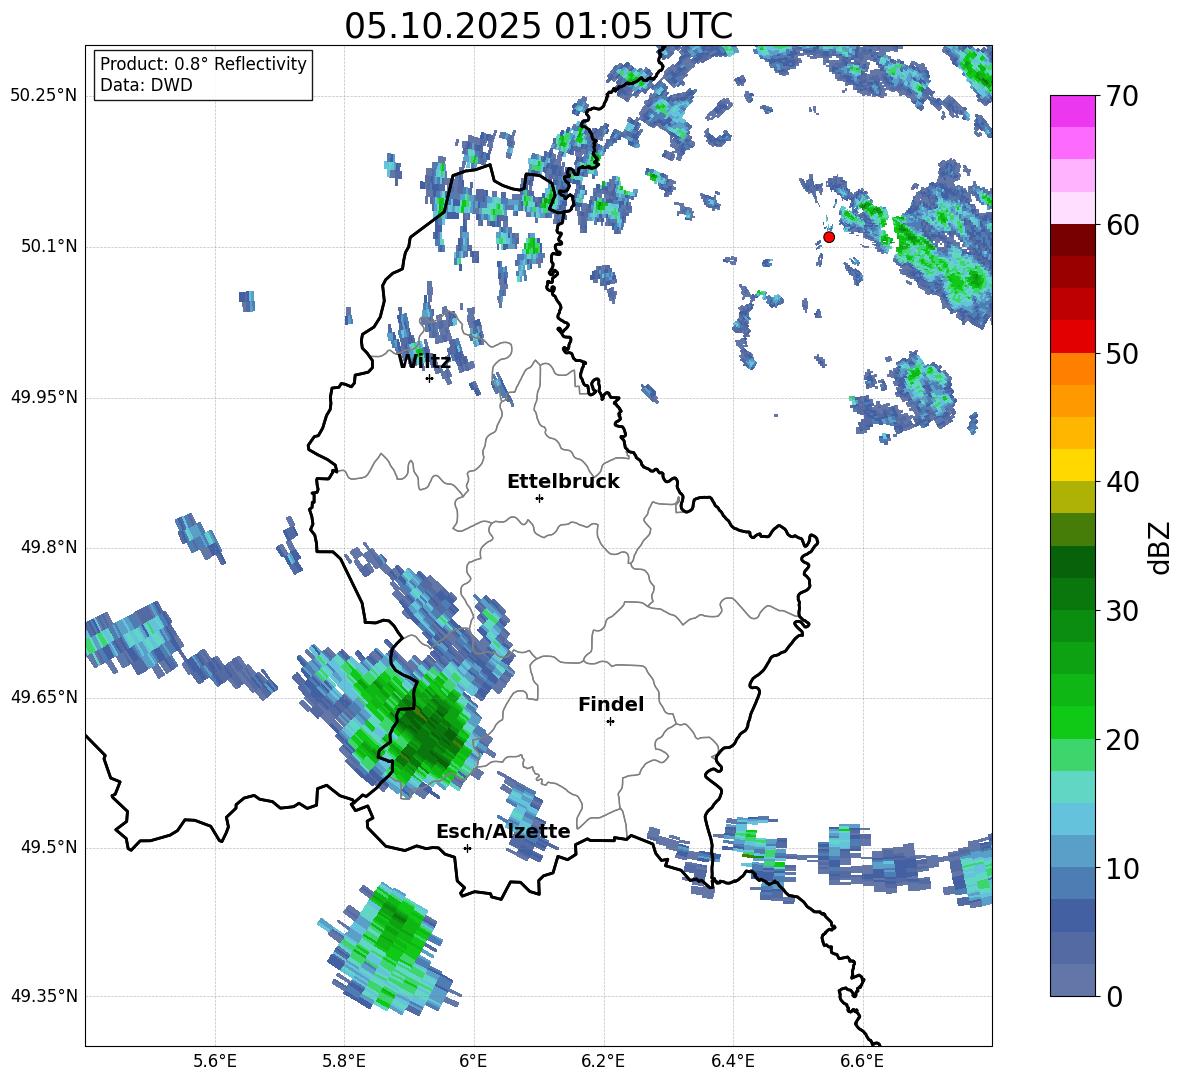Viewport: 1184px width, 1081px height.
Task: Click the 49.95°N latitude tick label
Action: pos(44,397)
